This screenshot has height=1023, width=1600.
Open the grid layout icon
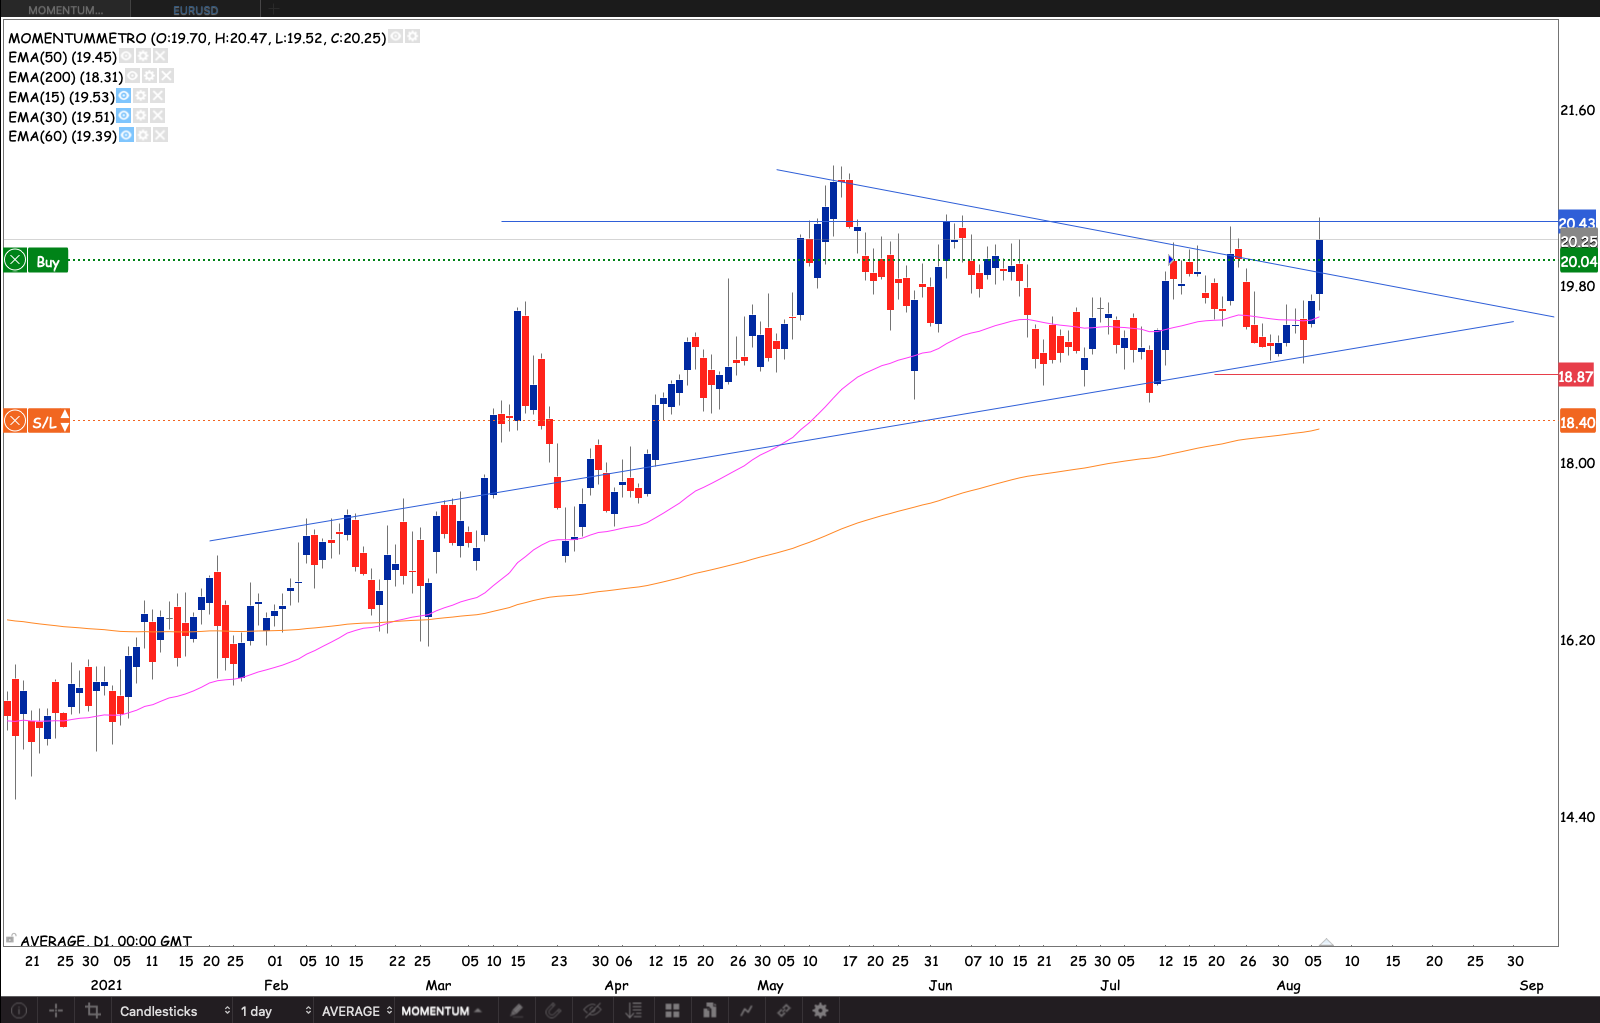click(672, 1011)
